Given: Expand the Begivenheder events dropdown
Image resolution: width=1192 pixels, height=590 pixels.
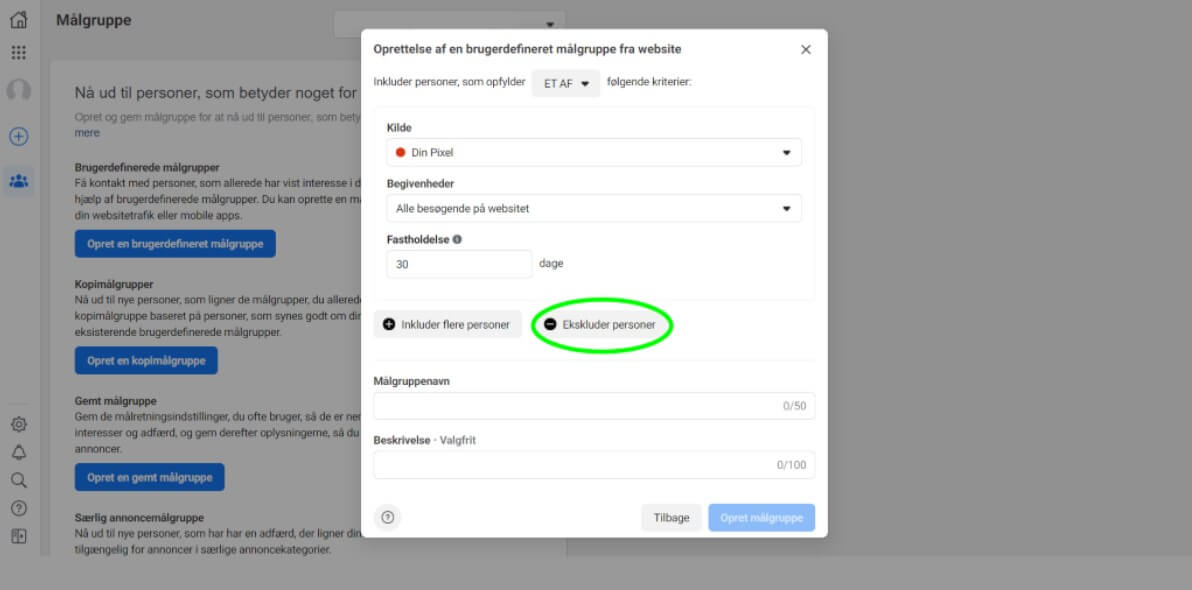Looking at the screenshot, I should (594, 208).
